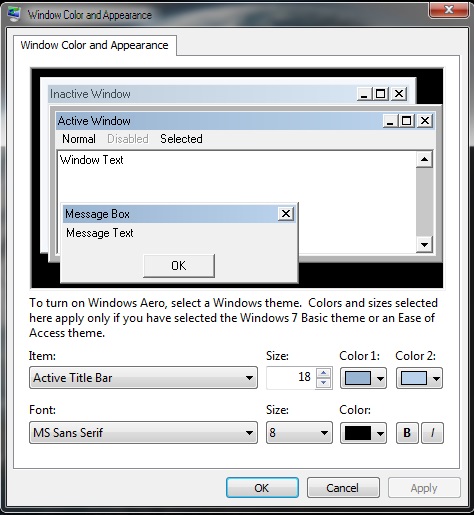The width and height of the screenshot is (475, 515).
Task: Open the Item dropdown showing Active Title Bar
Action: [143, 378]
